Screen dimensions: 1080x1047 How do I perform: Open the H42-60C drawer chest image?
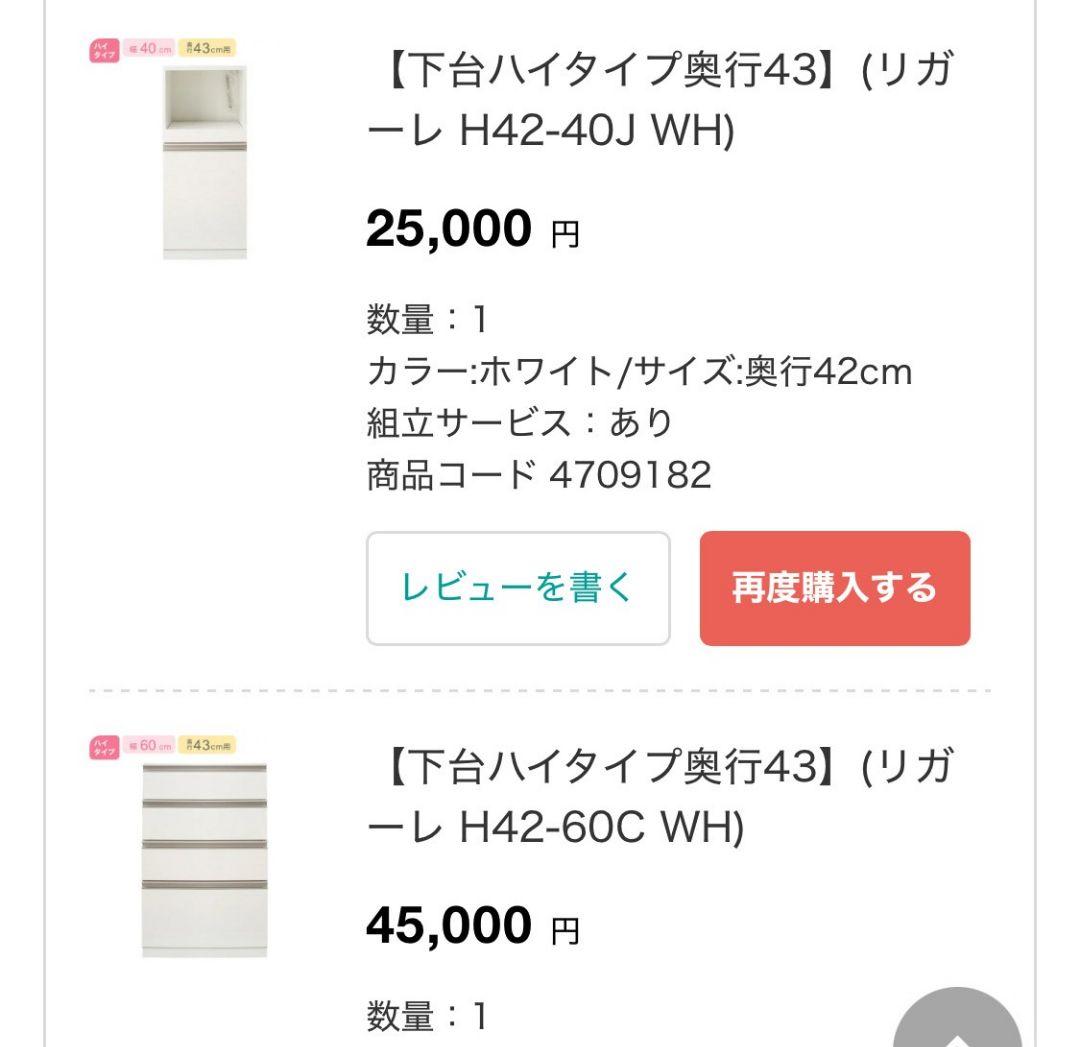click(x=204, y=858)
